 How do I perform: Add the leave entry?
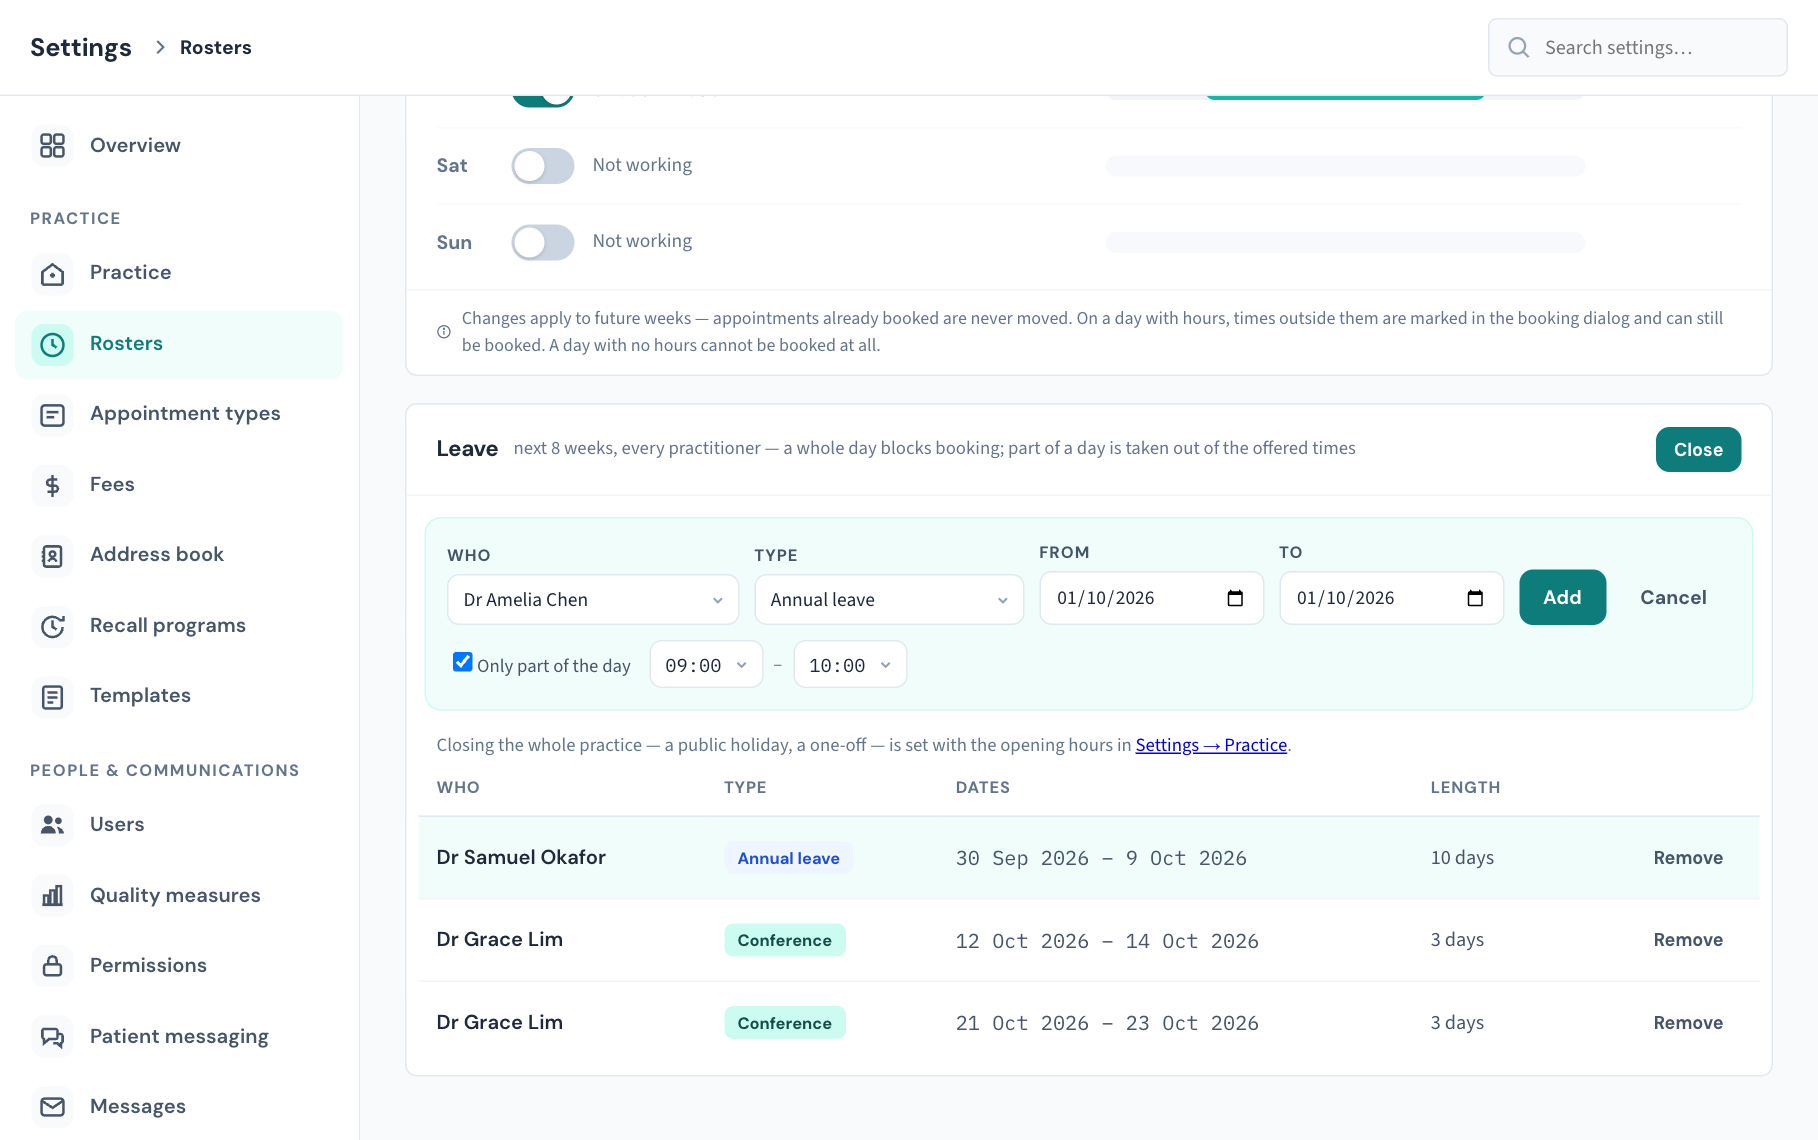click(x=1562, y=598)
